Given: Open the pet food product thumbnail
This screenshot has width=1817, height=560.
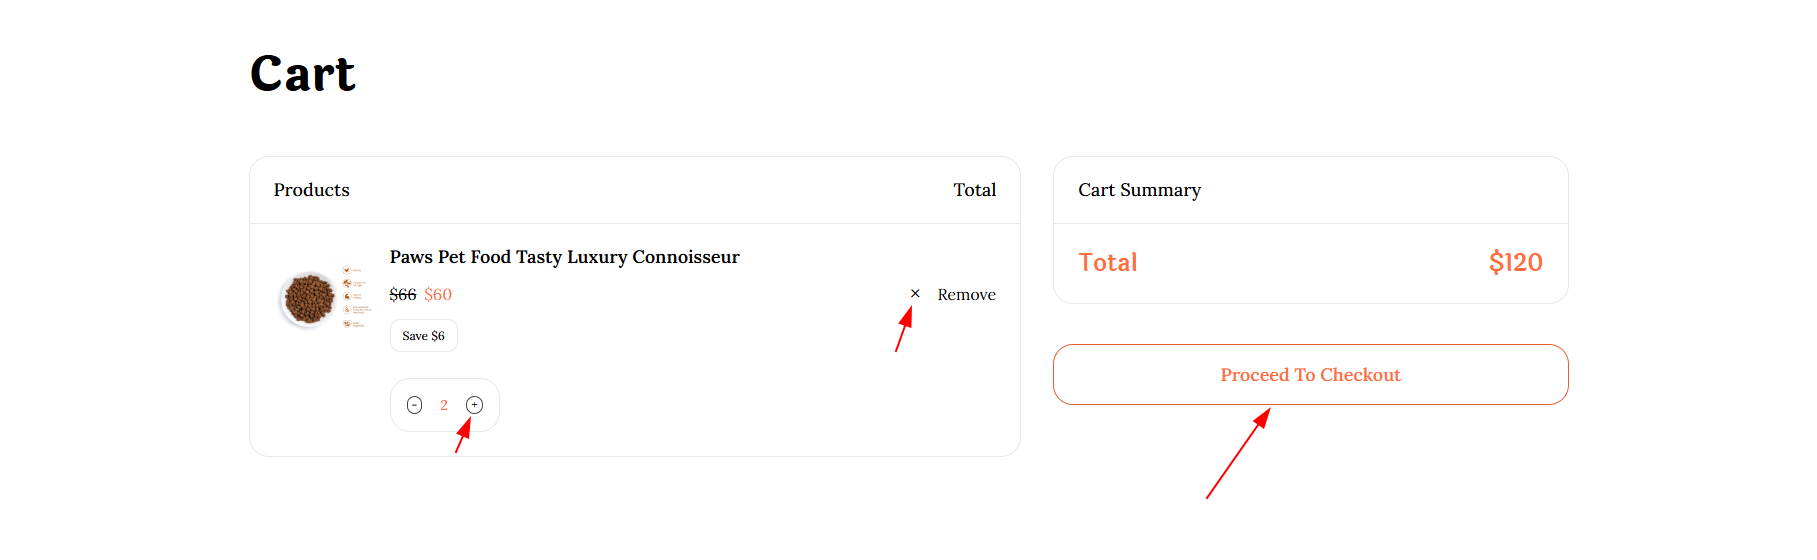Looking at the screenshot, I should [x=323, y=298].
